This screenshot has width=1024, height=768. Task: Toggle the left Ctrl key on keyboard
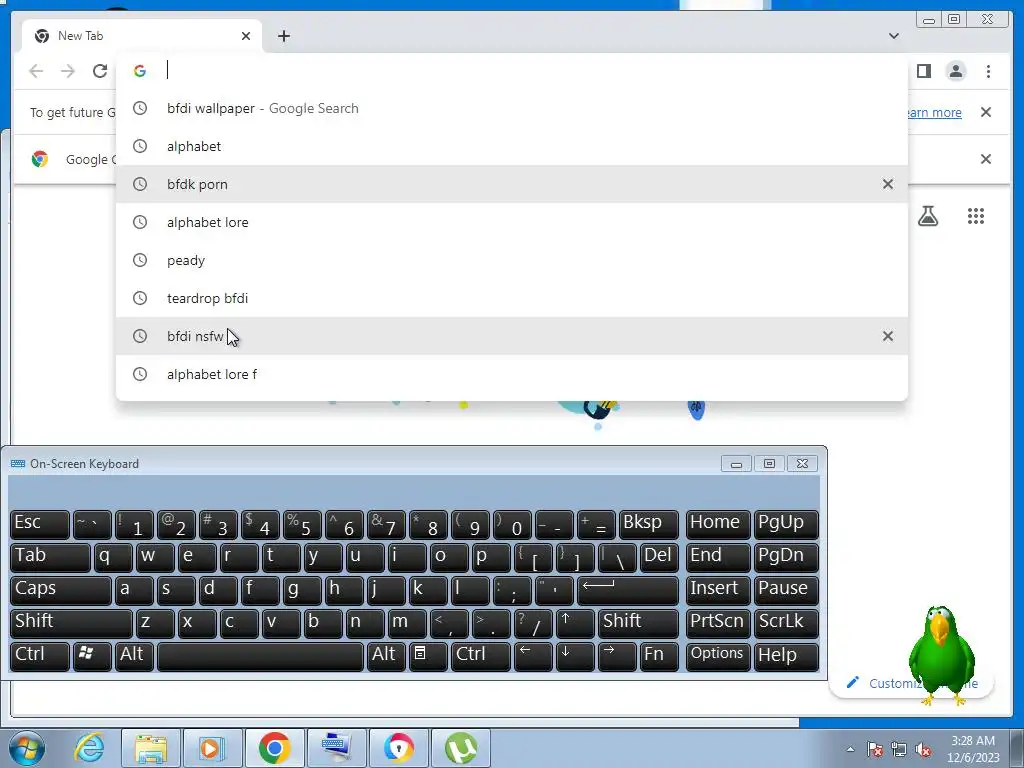click(40, 656)
